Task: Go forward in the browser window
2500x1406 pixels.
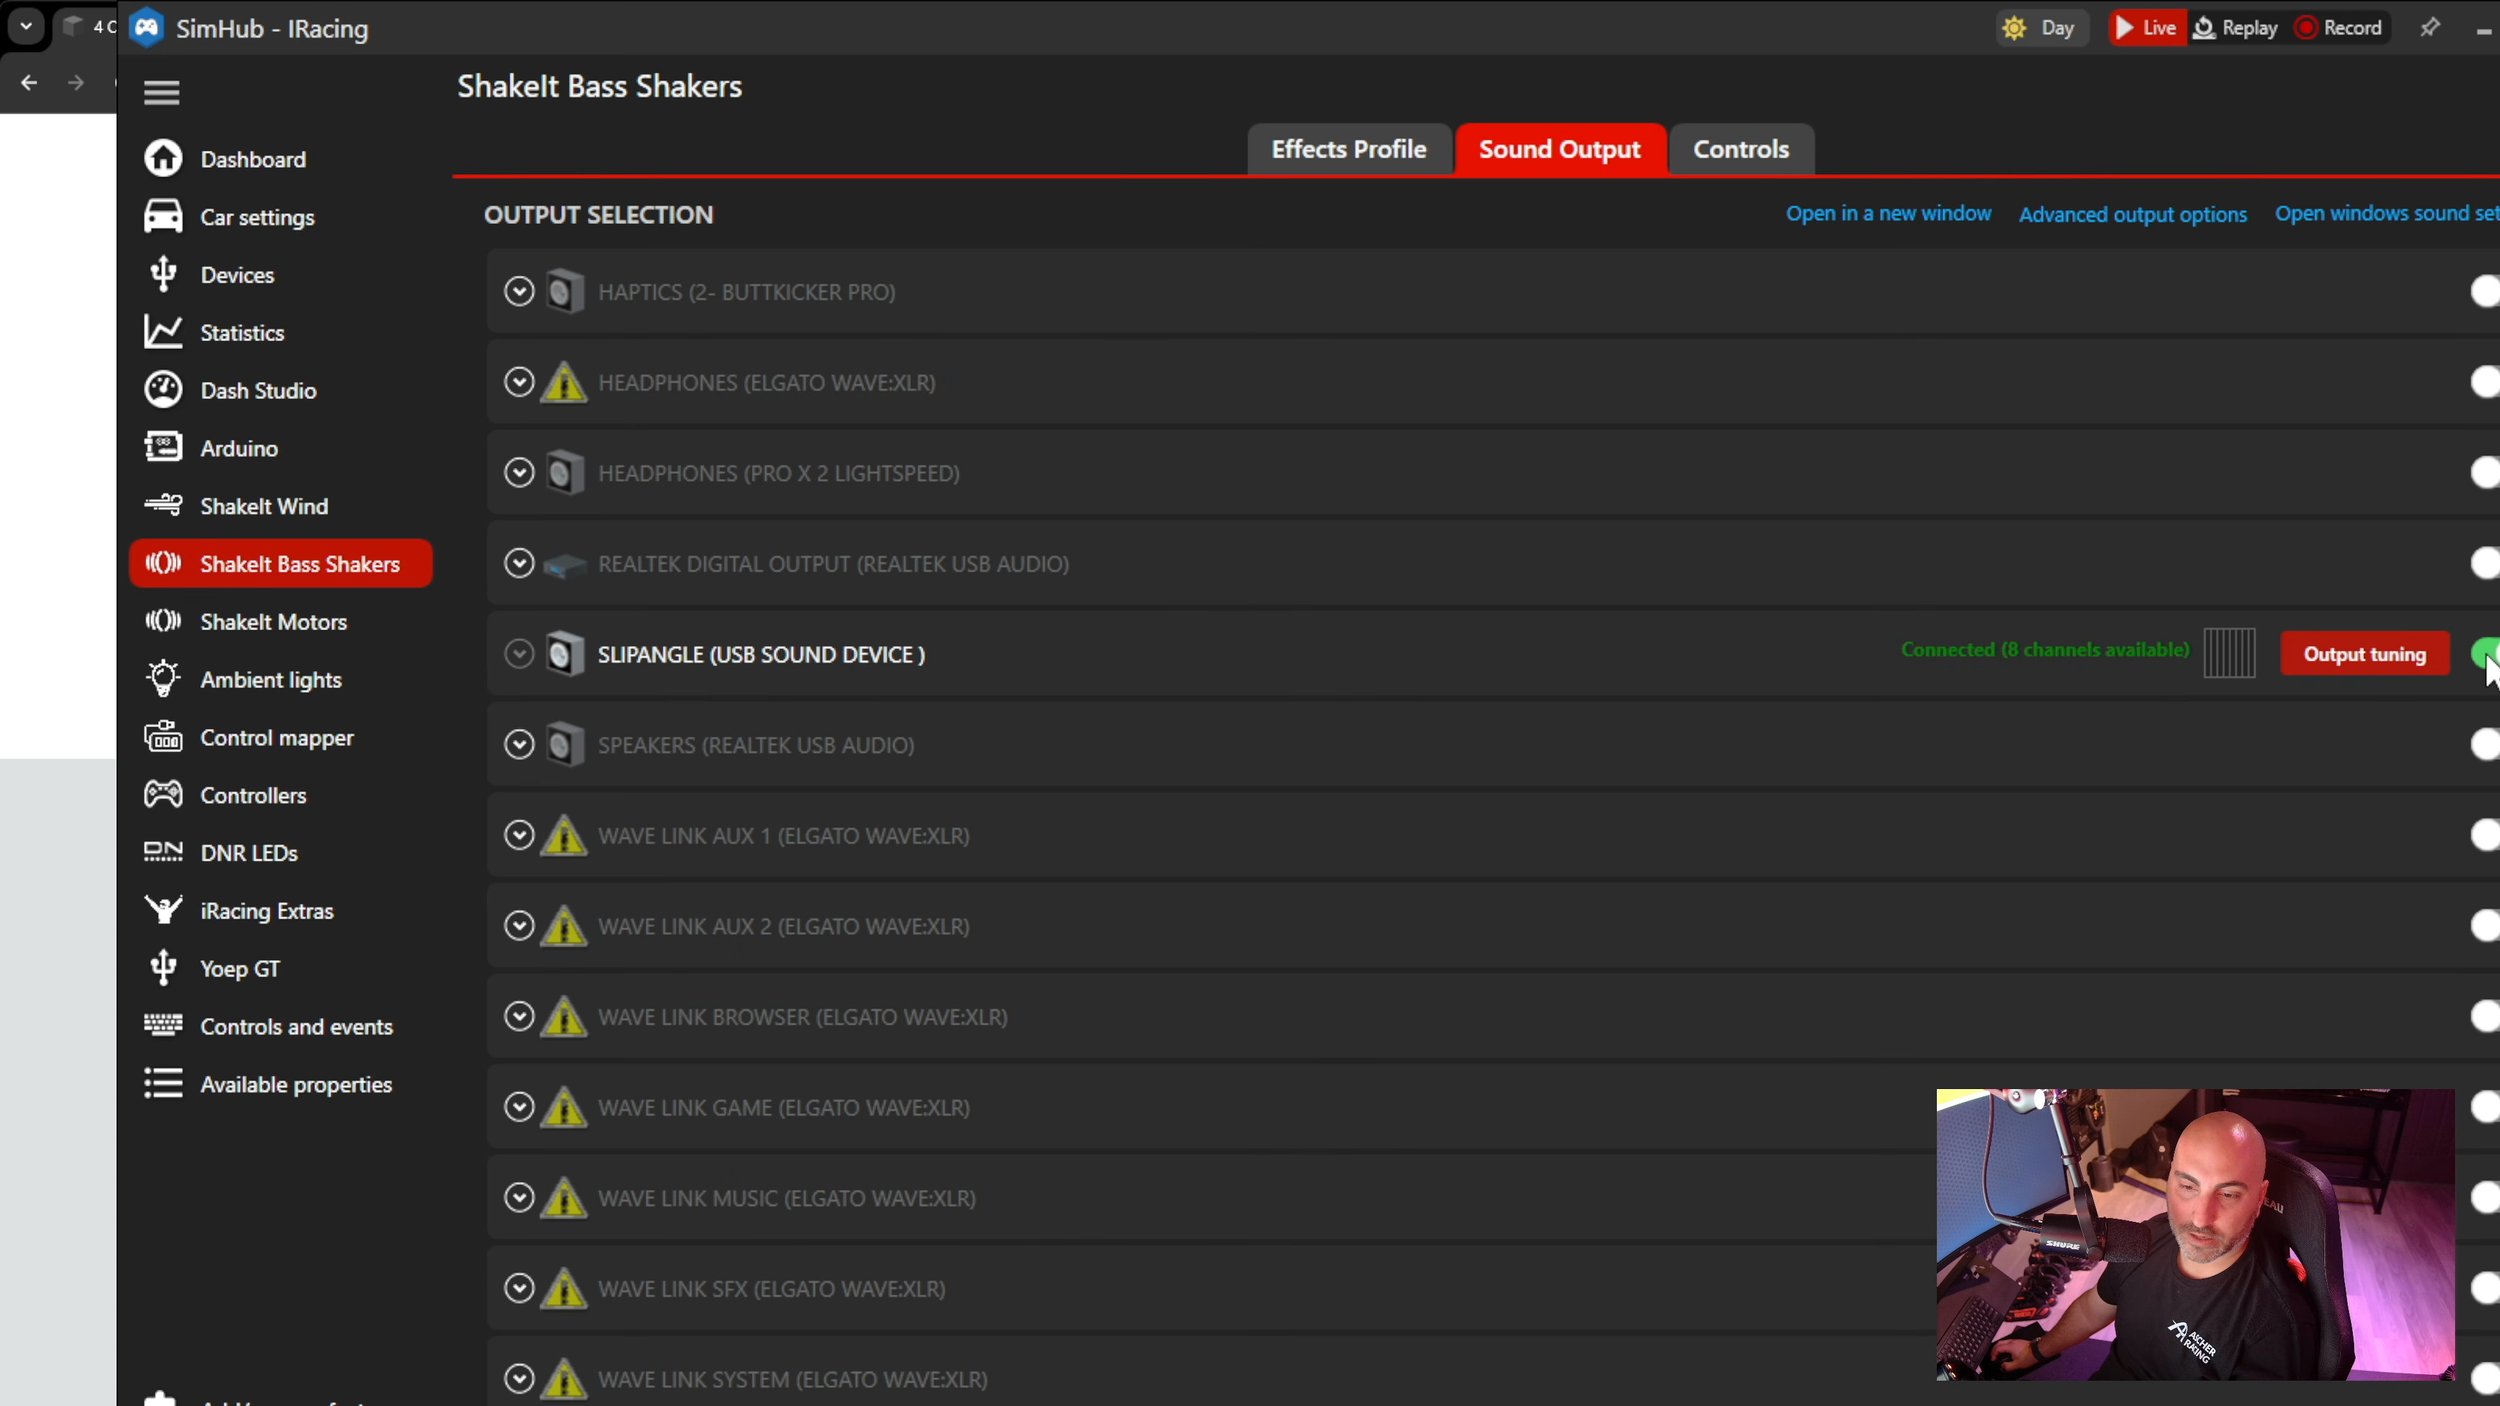Action: 76,83
